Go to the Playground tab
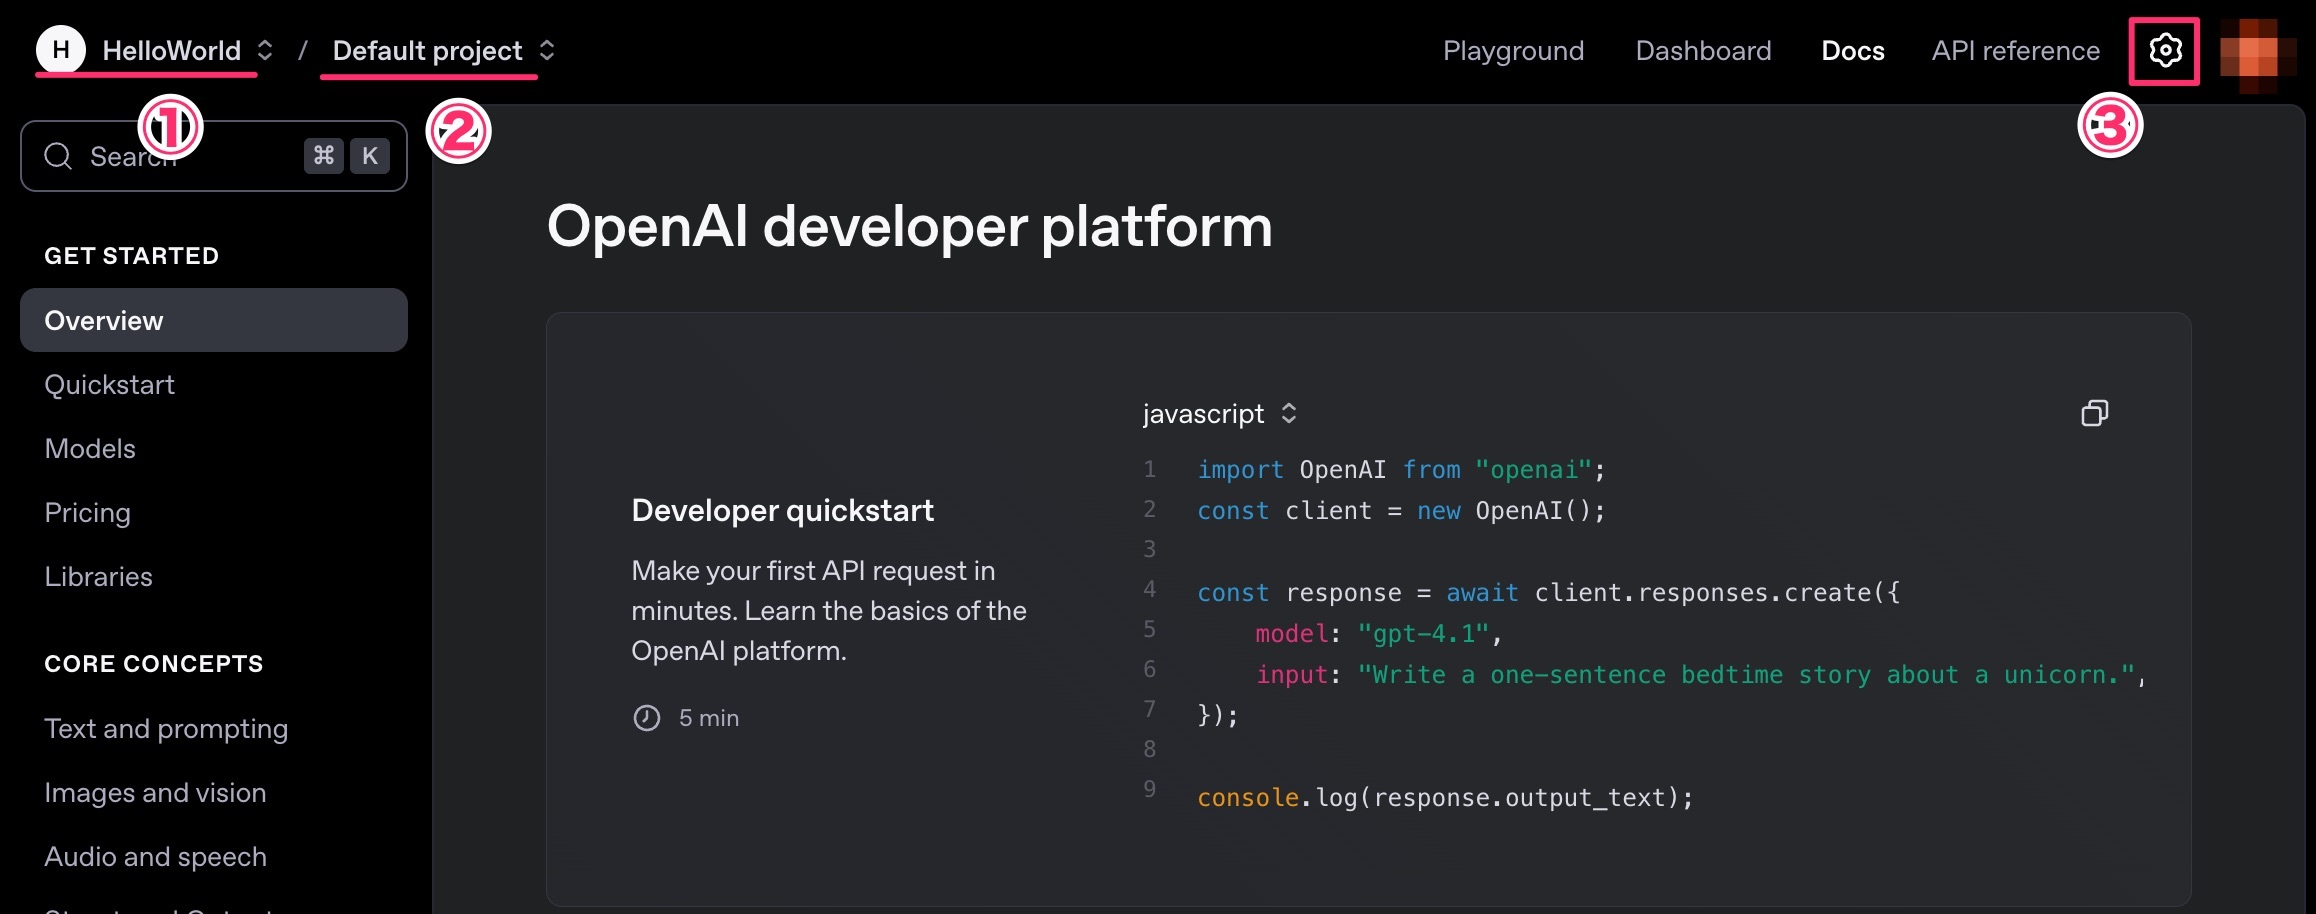The width and height of the screenshot is (2316, 914). [x=1513, y=50]
